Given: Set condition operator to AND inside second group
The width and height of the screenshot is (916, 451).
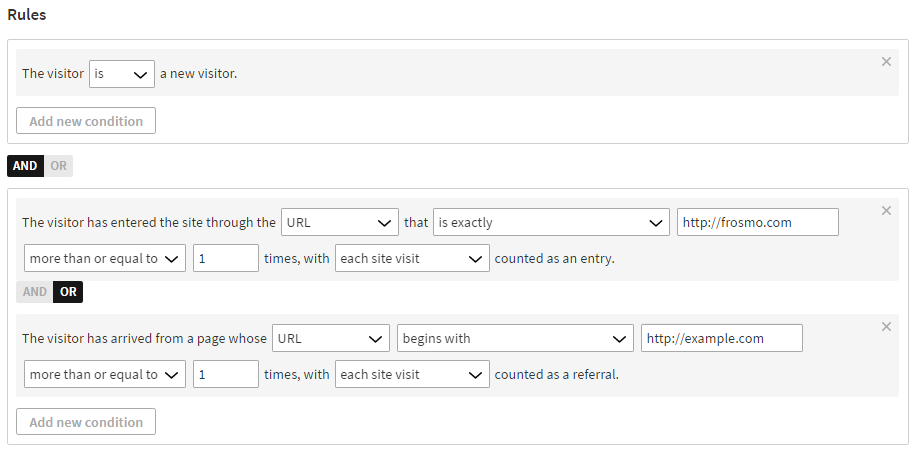Looking at the screenshot, I should coord(34,292).
